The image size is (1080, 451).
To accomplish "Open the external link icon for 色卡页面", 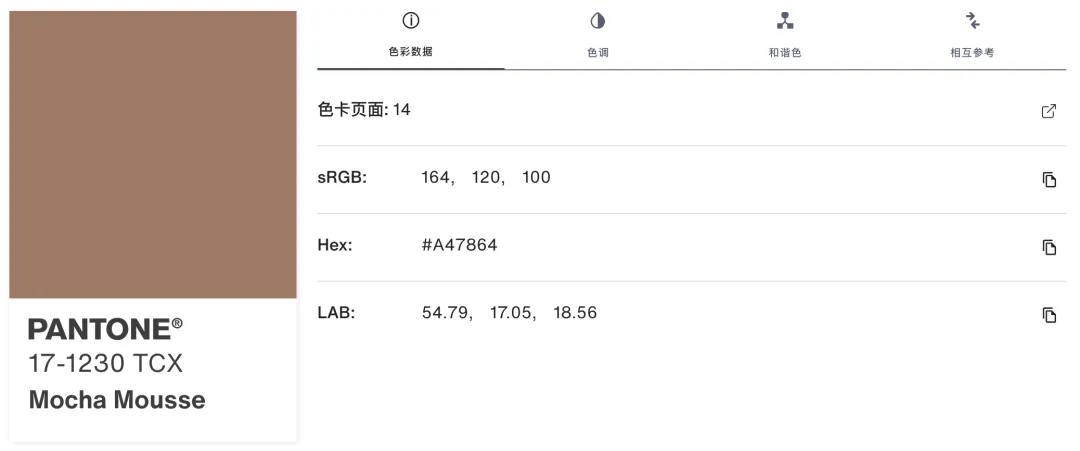I will pyautogui.click(x=1048, y=111).
